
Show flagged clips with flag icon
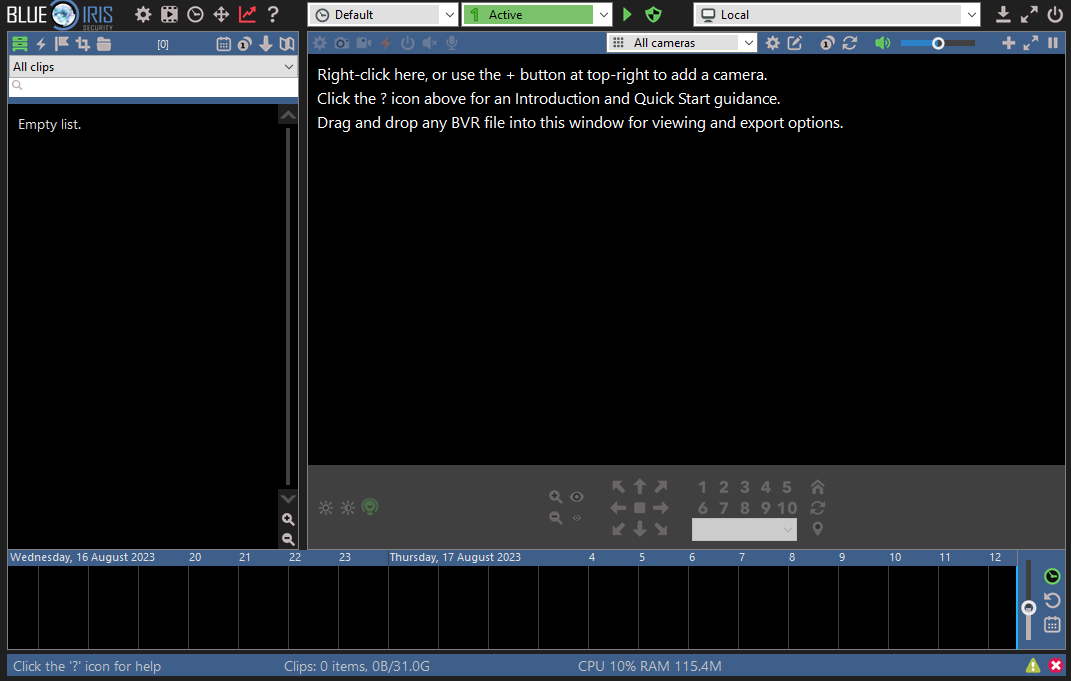61,44
